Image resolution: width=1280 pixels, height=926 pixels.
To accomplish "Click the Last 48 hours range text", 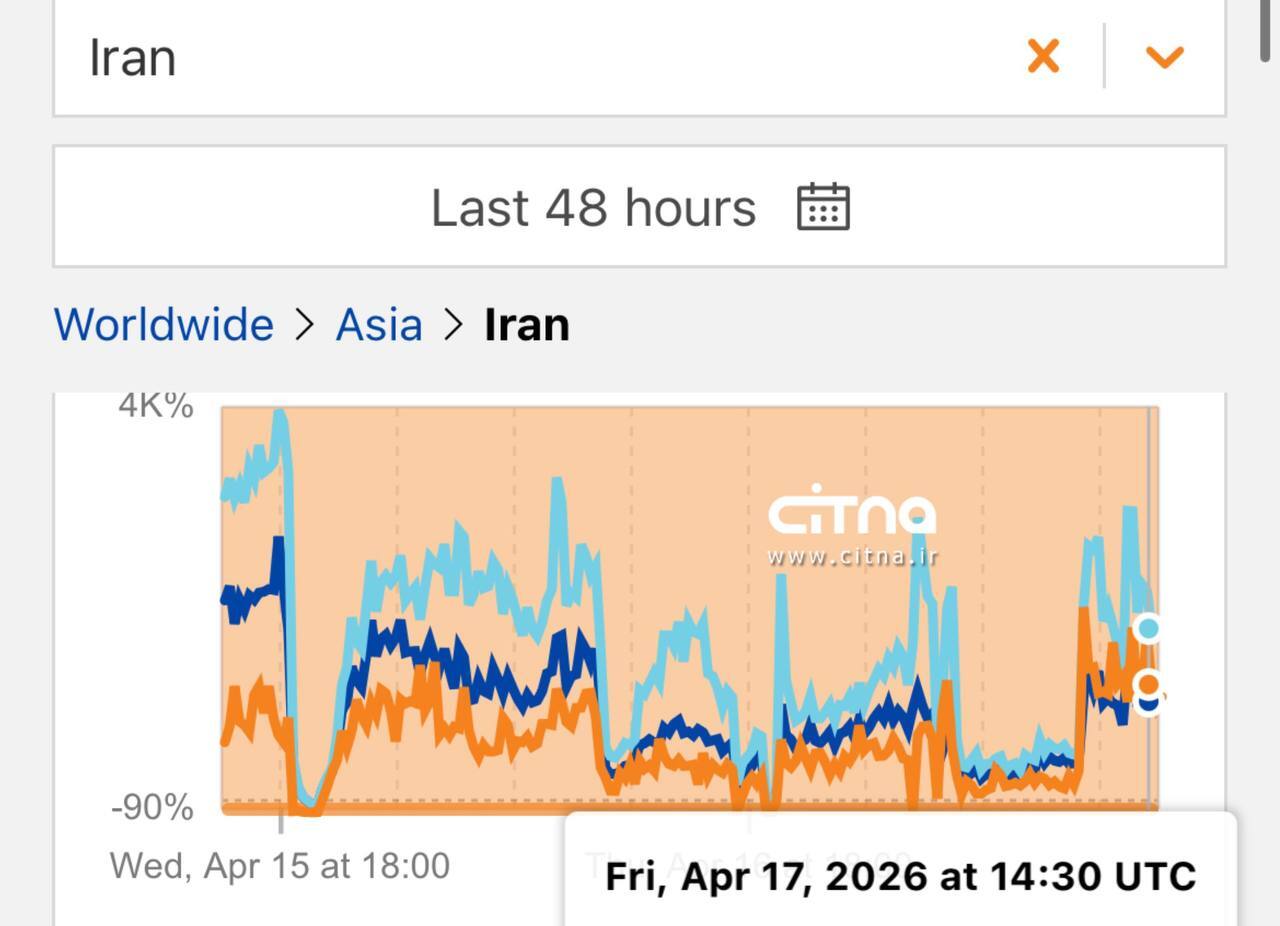I will 593,208.
